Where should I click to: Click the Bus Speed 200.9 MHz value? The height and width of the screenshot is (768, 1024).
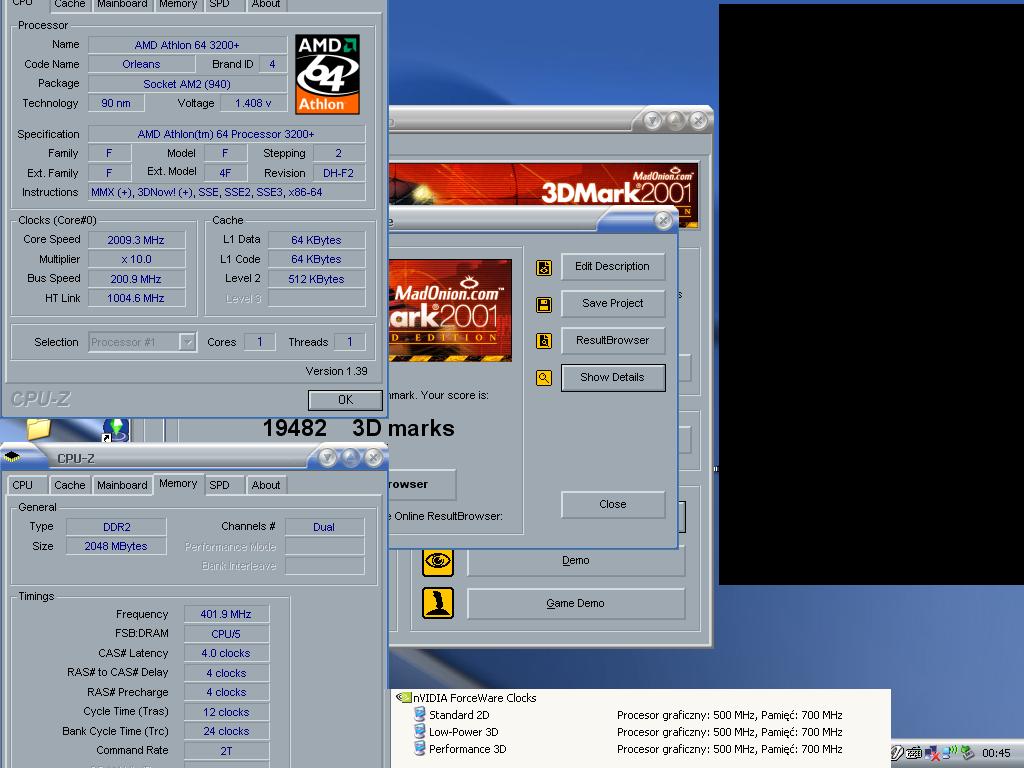pos(136,279)
